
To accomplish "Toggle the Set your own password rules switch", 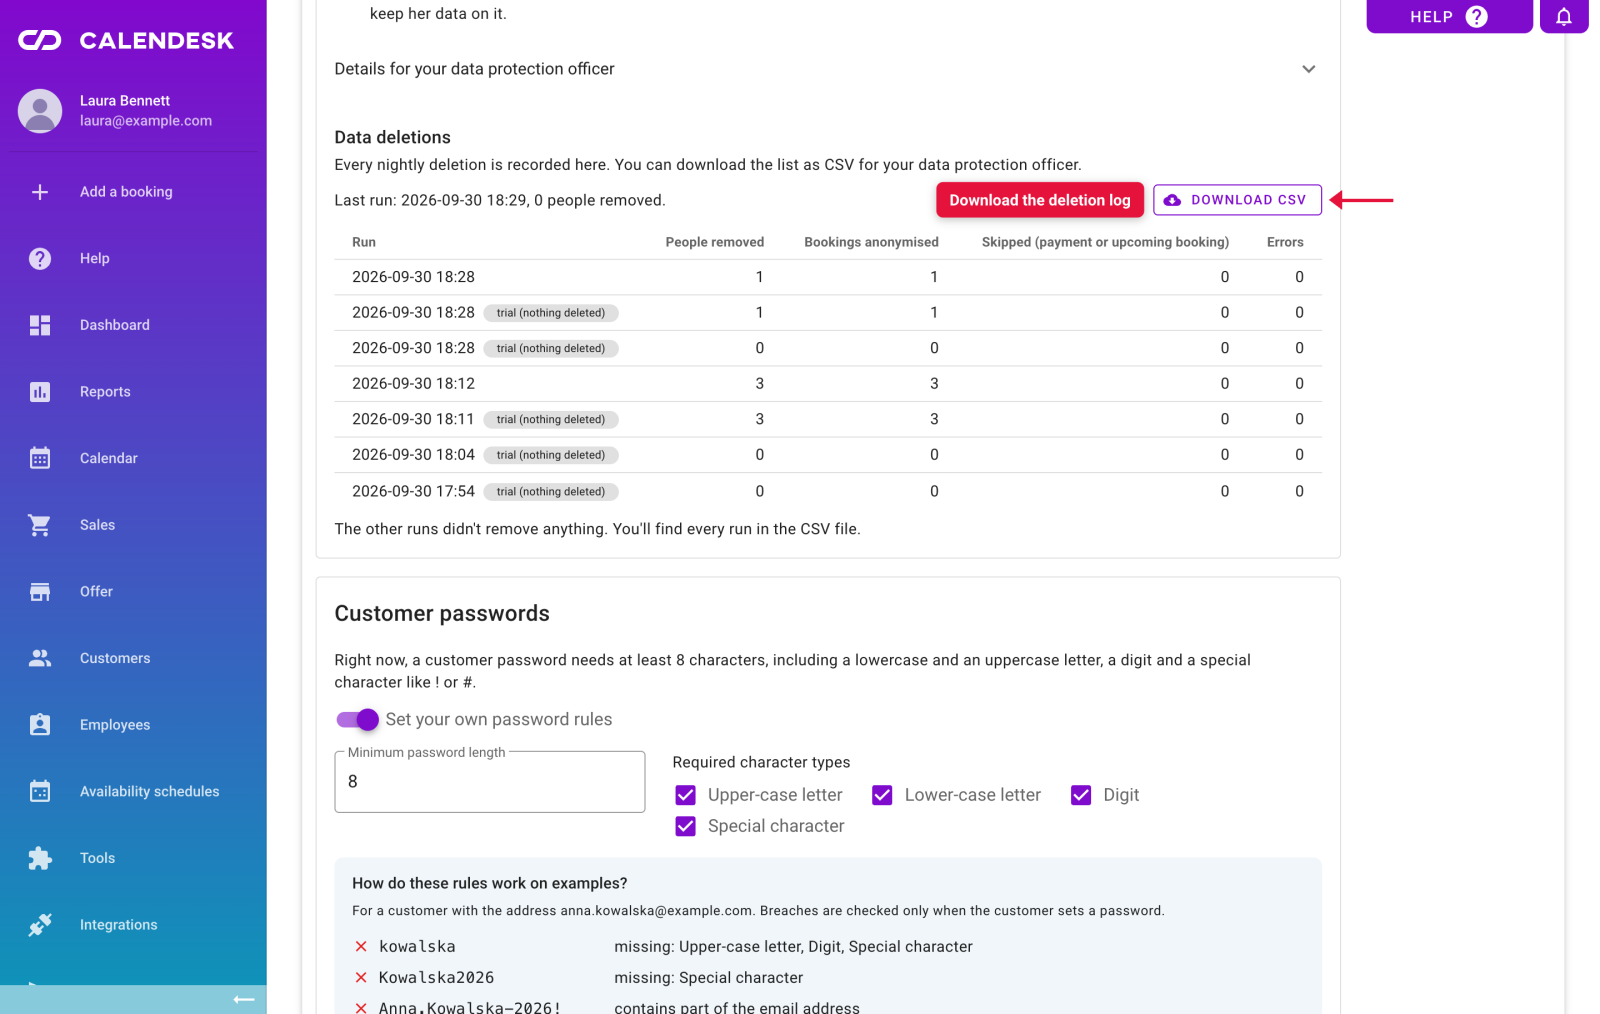I will [357, 719].
